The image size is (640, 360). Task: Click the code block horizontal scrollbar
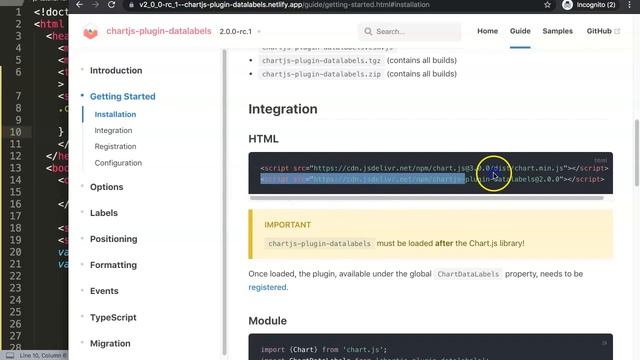(x=427, y=198)
